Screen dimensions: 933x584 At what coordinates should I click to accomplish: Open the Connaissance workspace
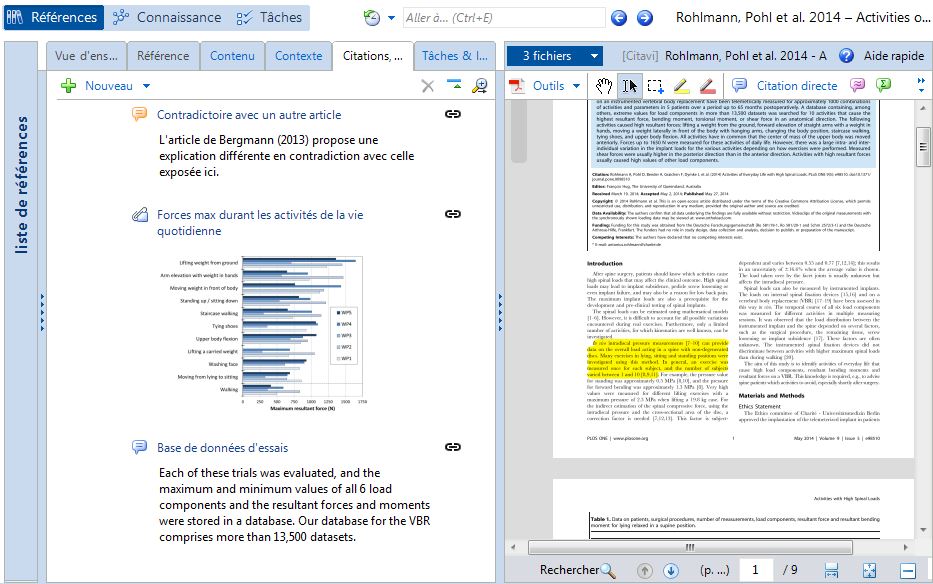point(167,18)
